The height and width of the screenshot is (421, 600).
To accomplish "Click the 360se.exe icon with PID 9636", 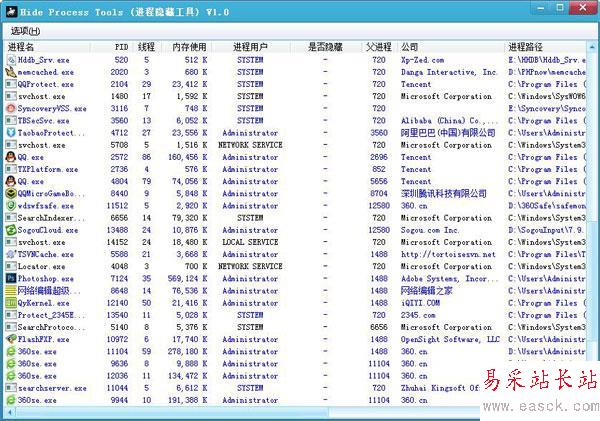I will point(11,364).
